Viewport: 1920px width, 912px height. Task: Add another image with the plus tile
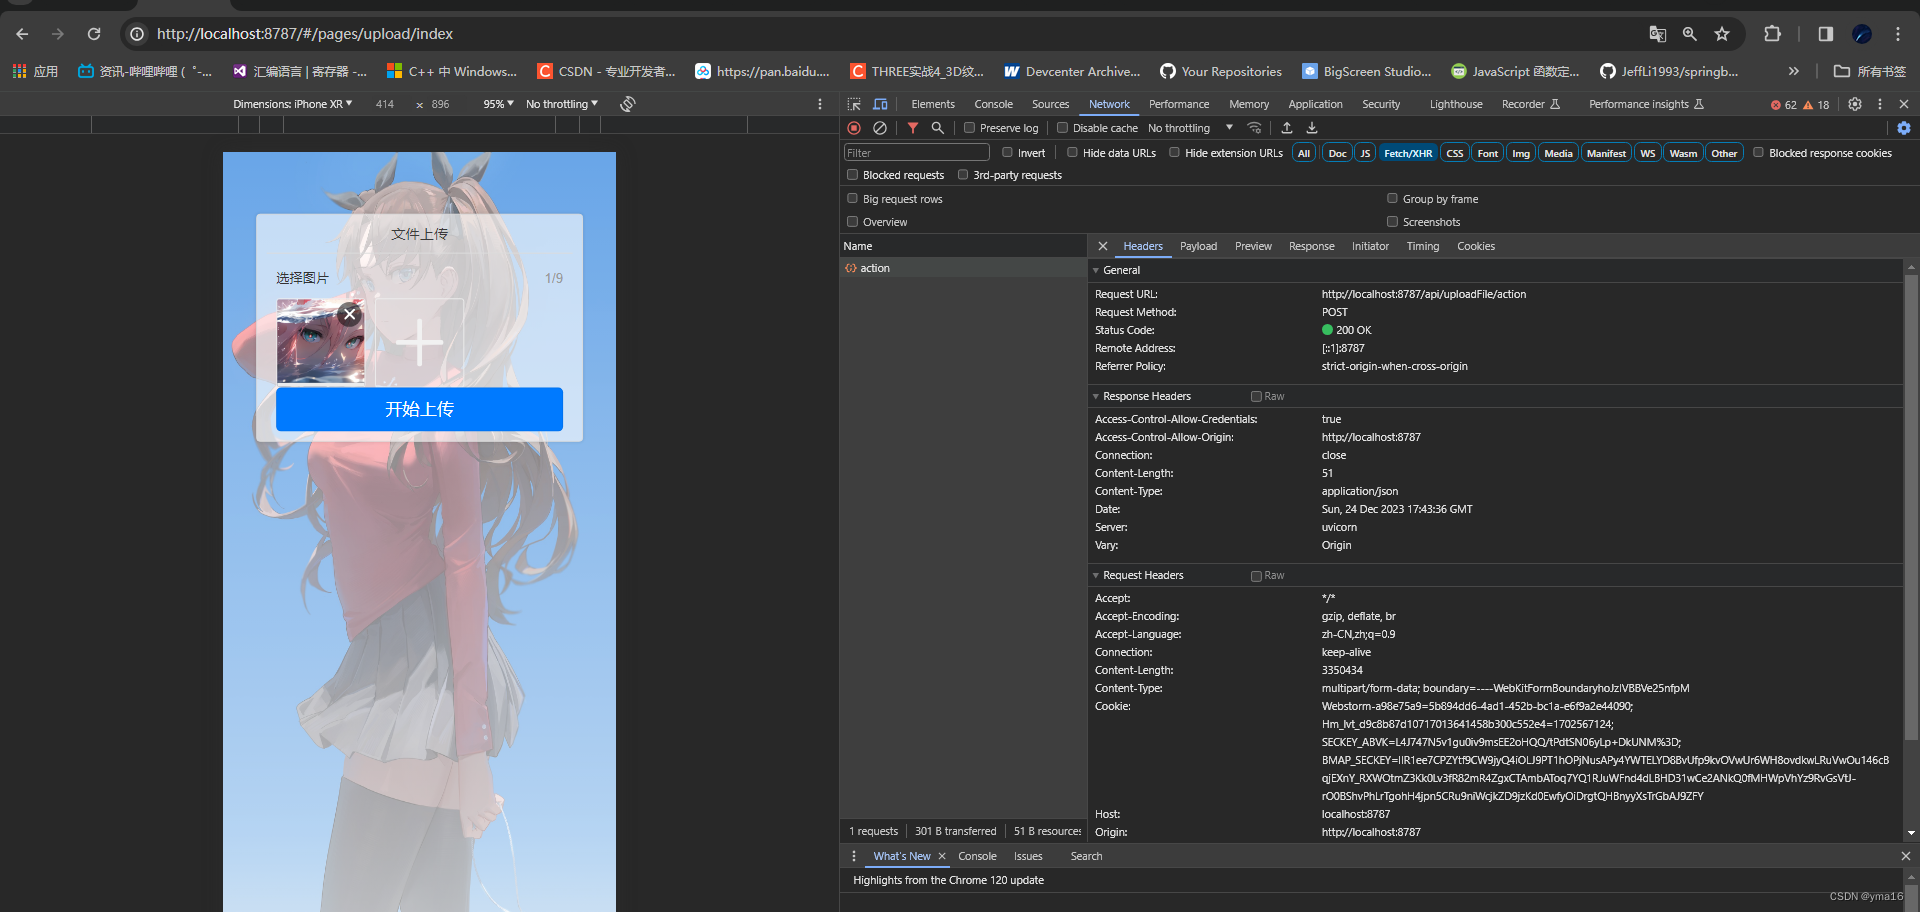(420, 343)
